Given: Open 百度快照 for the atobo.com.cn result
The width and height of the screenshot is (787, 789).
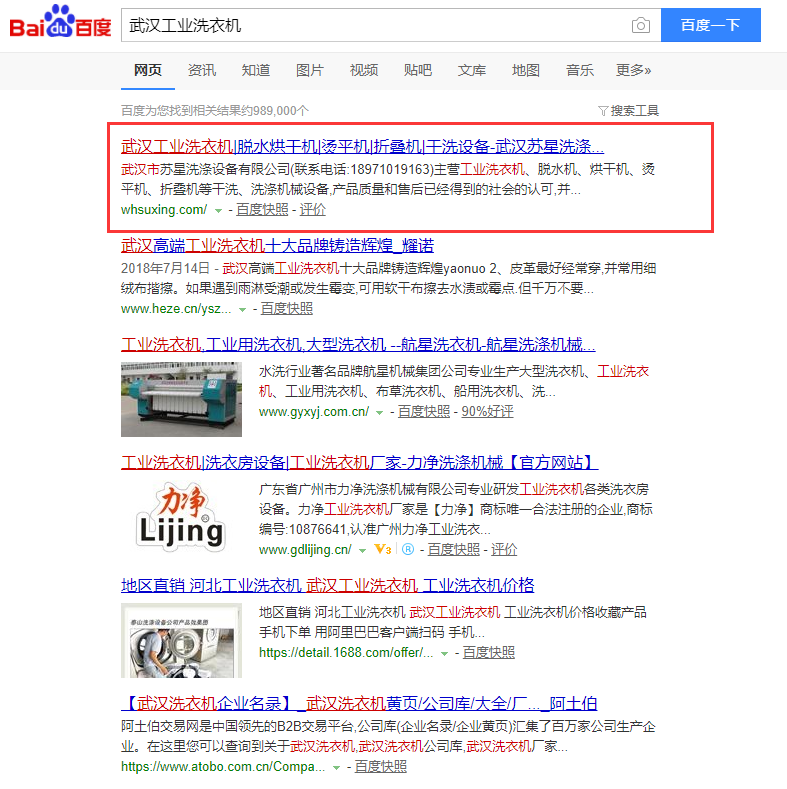Looking at the screenshot, I should click(x=380, y=767).
